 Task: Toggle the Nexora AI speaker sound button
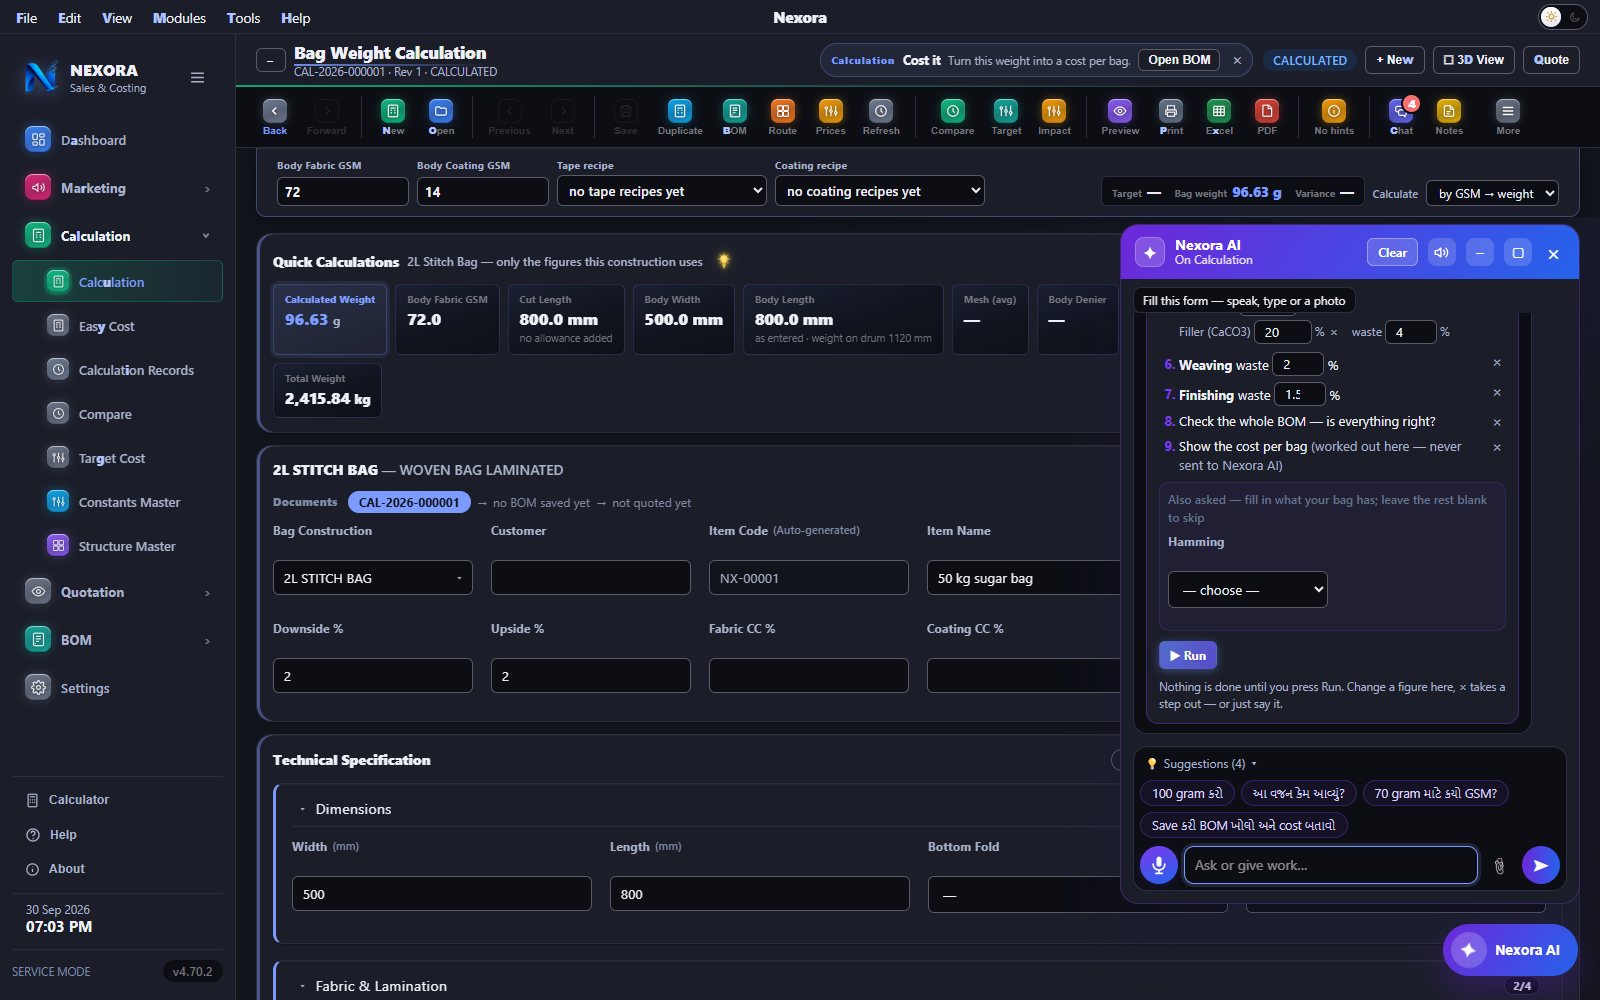(1441, 253)
